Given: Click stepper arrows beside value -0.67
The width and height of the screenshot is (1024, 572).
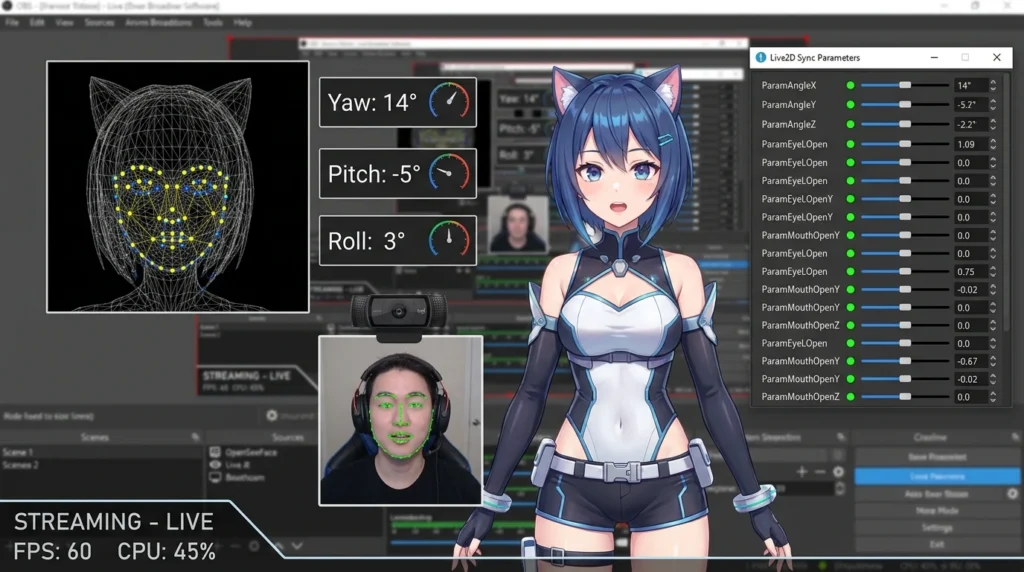Looking at the screenshot, I should tap(993, 360).
